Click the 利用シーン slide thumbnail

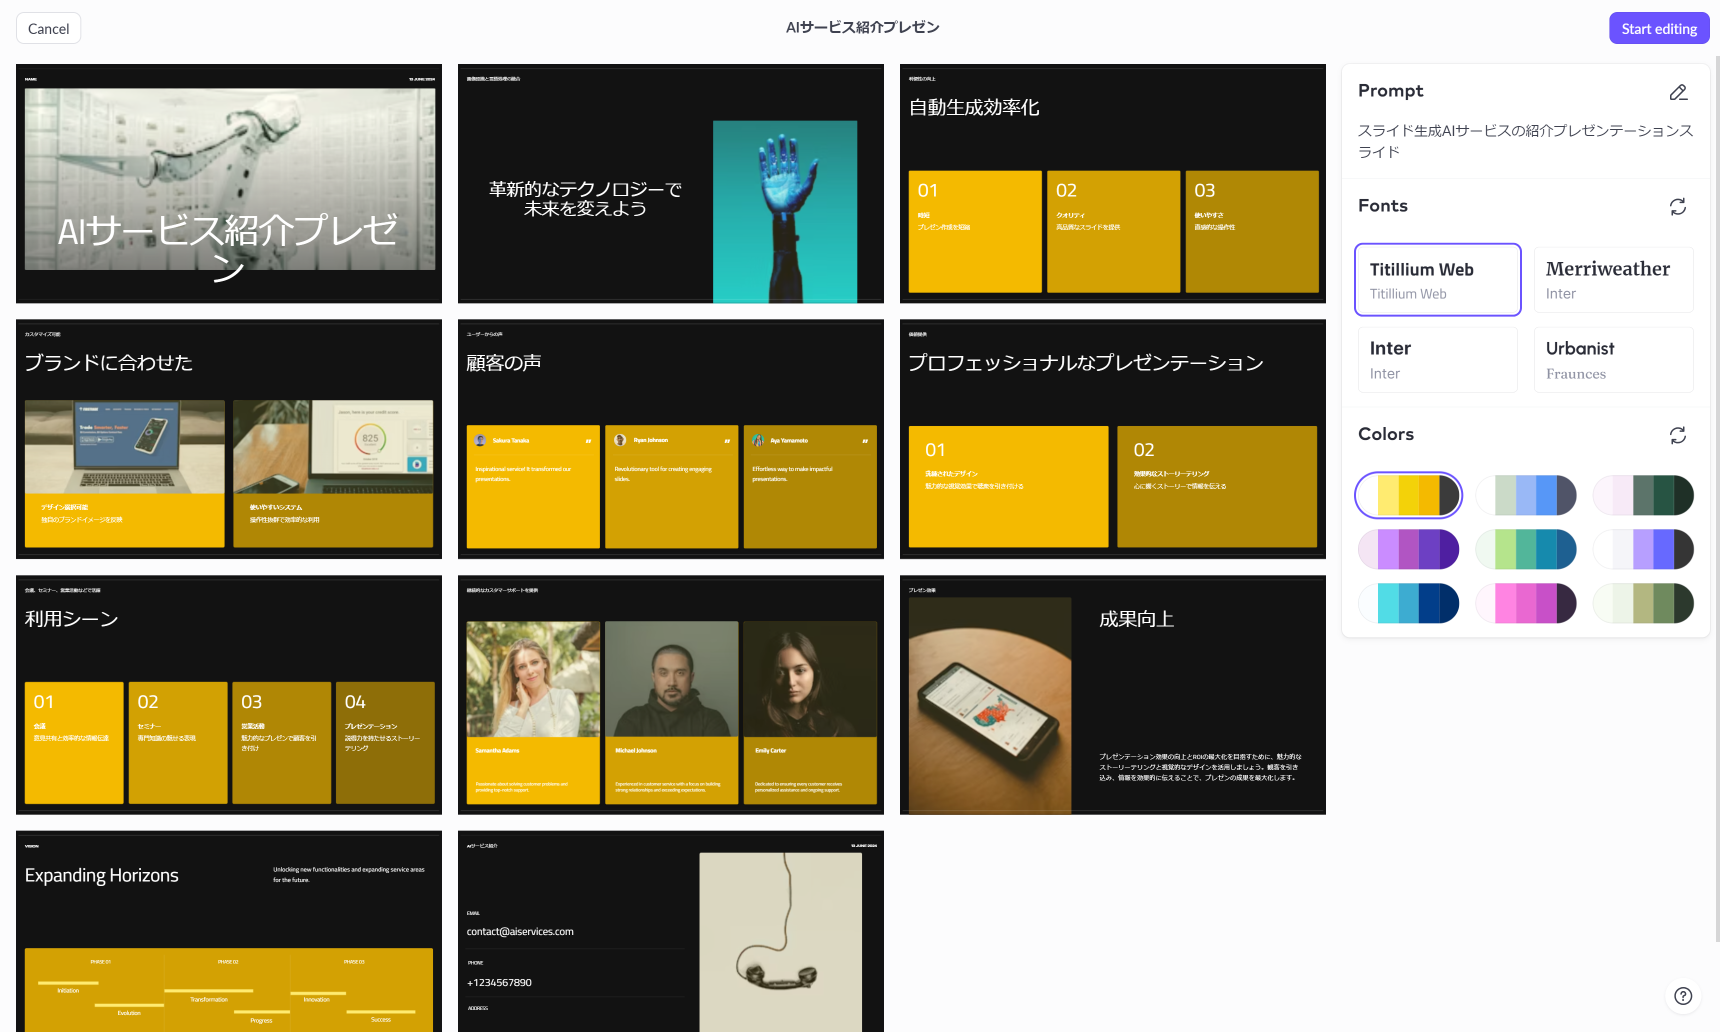(x=229, y=695)
